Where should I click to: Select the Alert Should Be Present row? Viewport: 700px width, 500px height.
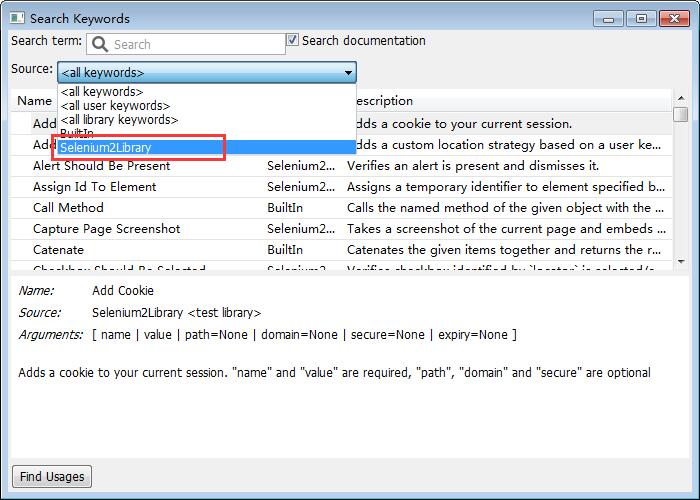pyautogui.click(x=341, y=166)
